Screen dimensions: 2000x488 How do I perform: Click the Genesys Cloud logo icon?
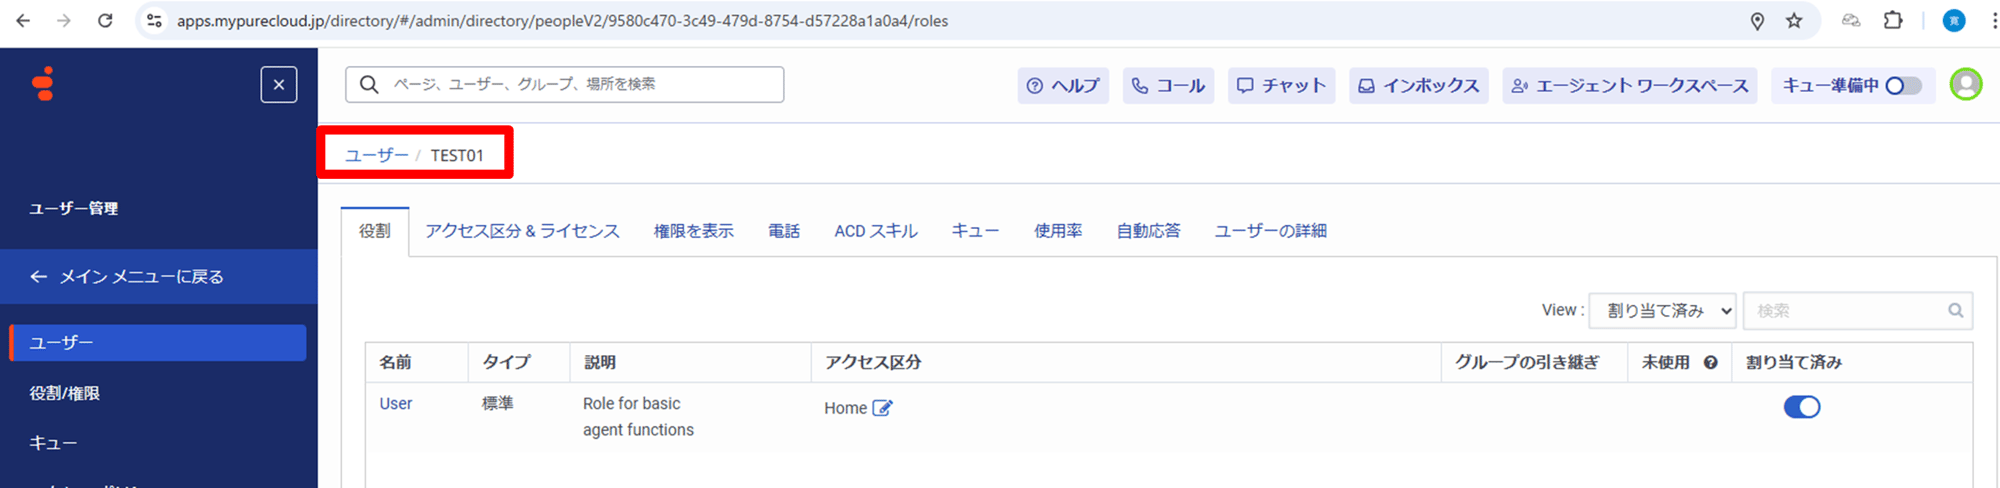coord(43,84)
